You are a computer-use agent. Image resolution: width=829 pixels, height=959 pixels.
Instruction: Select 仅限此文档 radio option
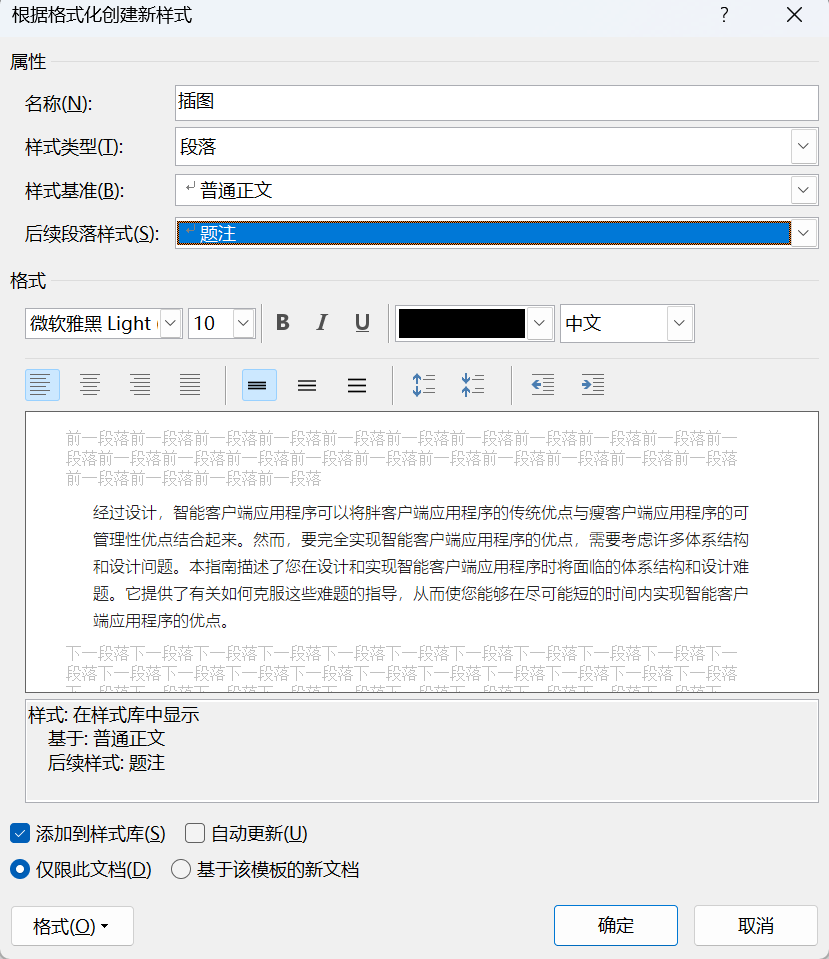click(20, 869)
